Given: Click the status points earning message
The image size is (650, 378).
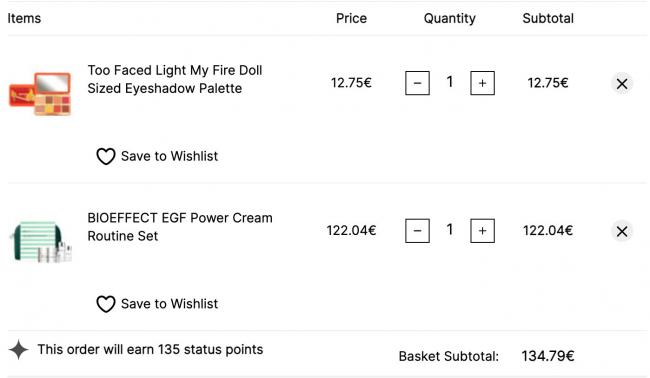Looking at the screenshot, I should 150,349.
